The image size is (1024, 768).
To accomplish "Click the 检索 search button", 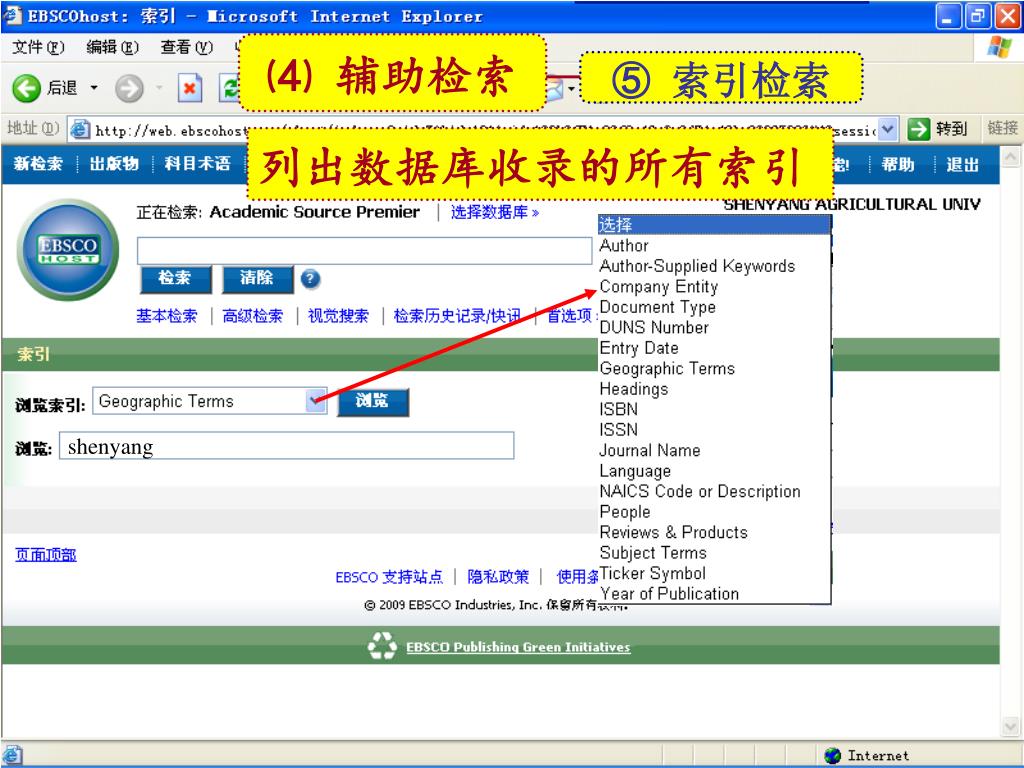I will click(x=175, y=279).
